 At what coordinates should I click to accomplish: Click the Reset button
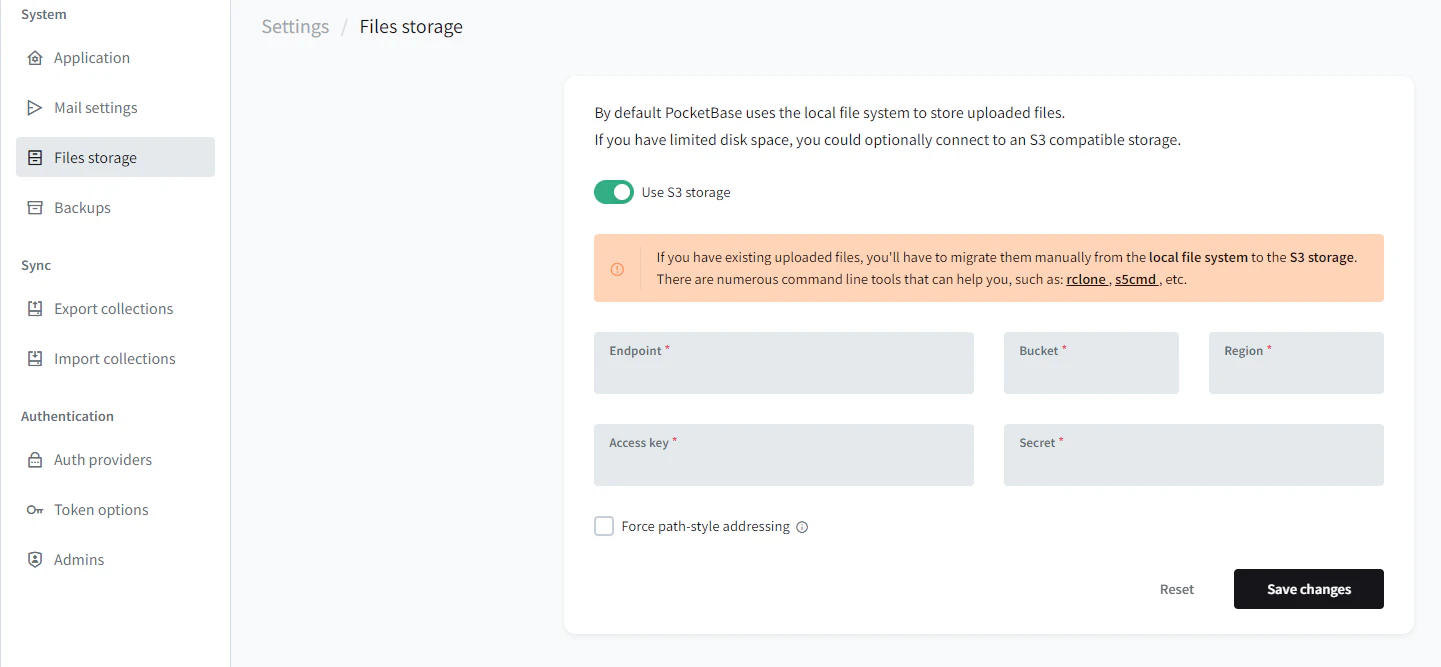[1177, 589]
